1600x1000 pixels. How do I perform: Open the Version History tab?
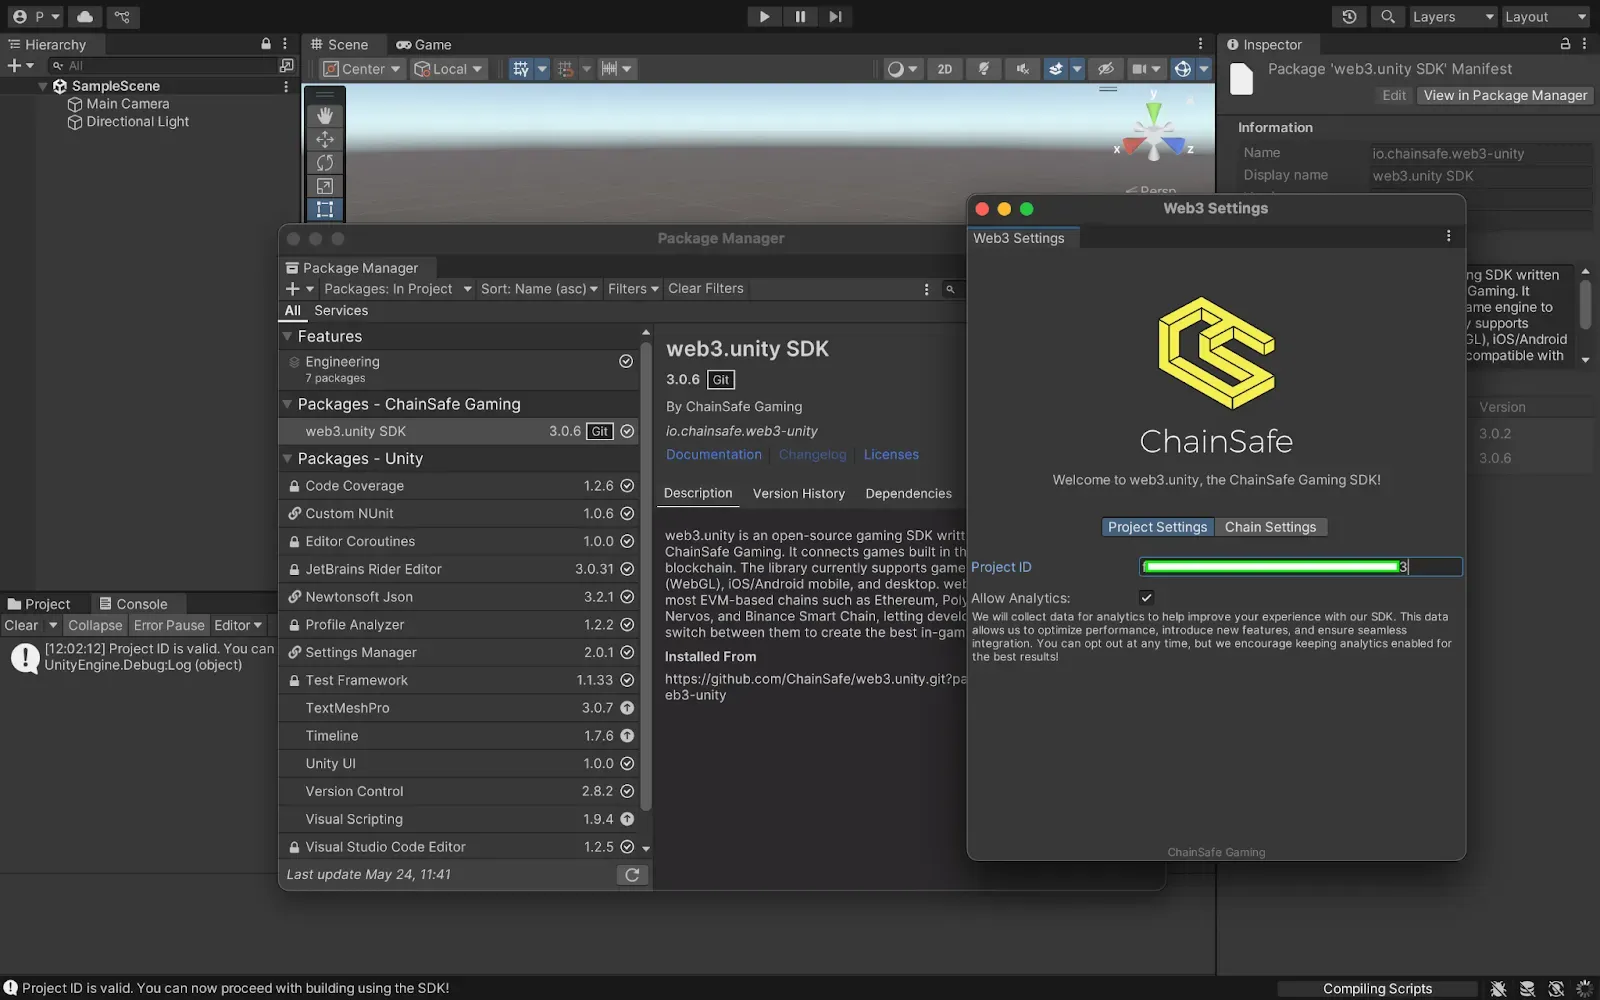pos(798,494)
